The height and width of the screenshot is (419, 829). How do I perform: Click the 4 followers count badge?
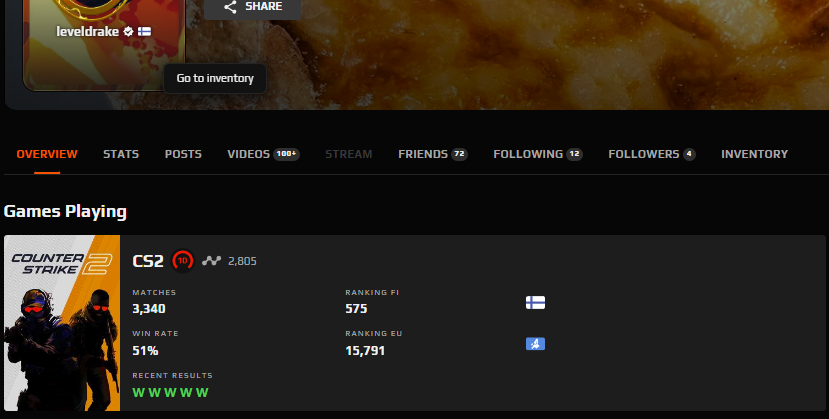coord(689,154)
